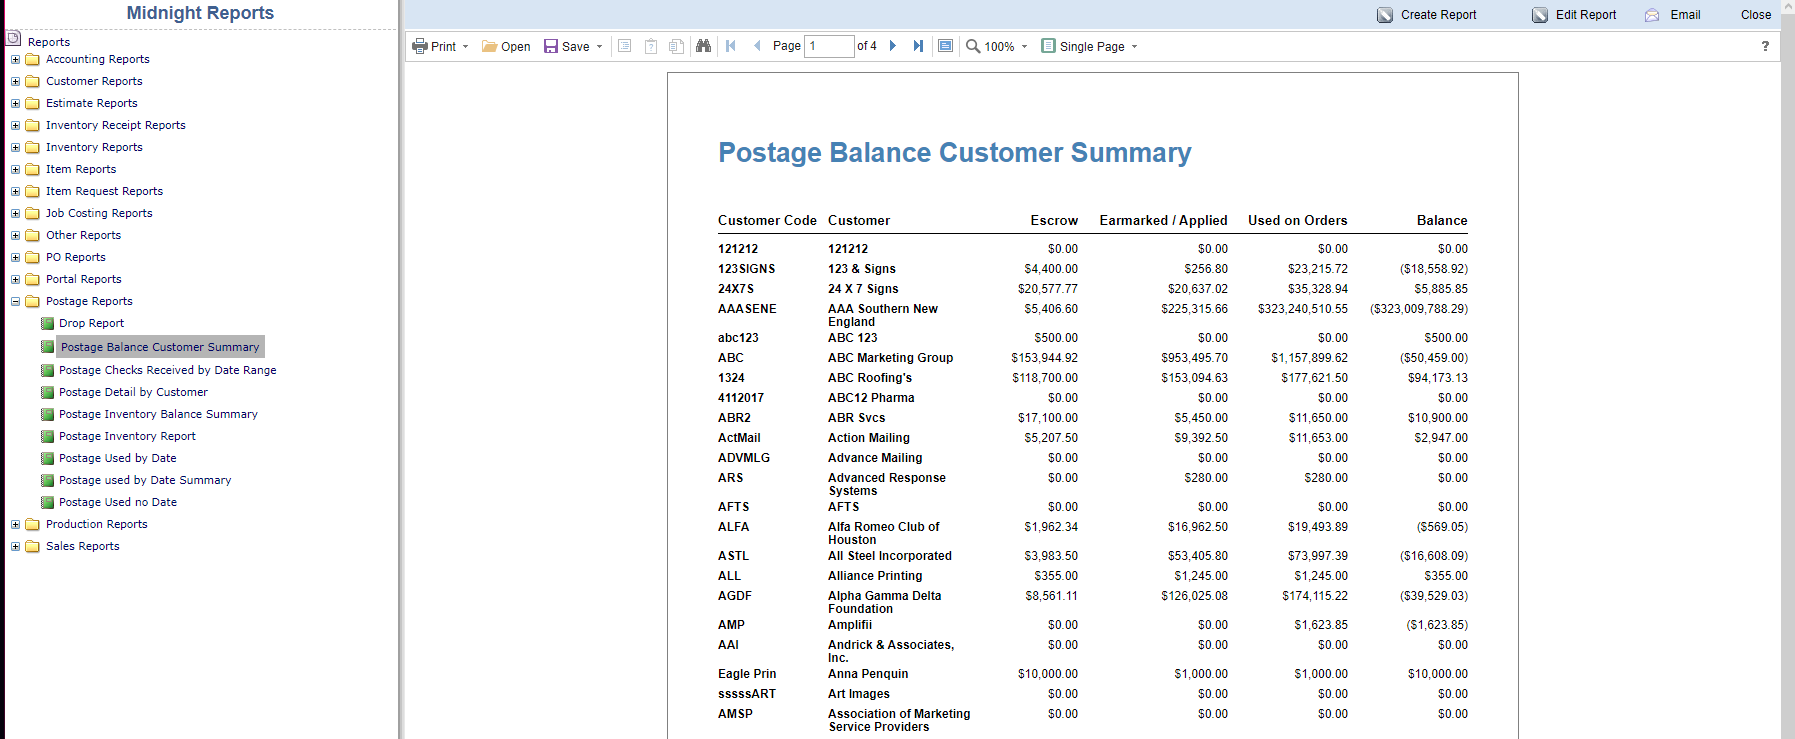Click ABC Marketing Group customer name
The width and height of the screenshot is (1795, 739).
tap(890, 358)
